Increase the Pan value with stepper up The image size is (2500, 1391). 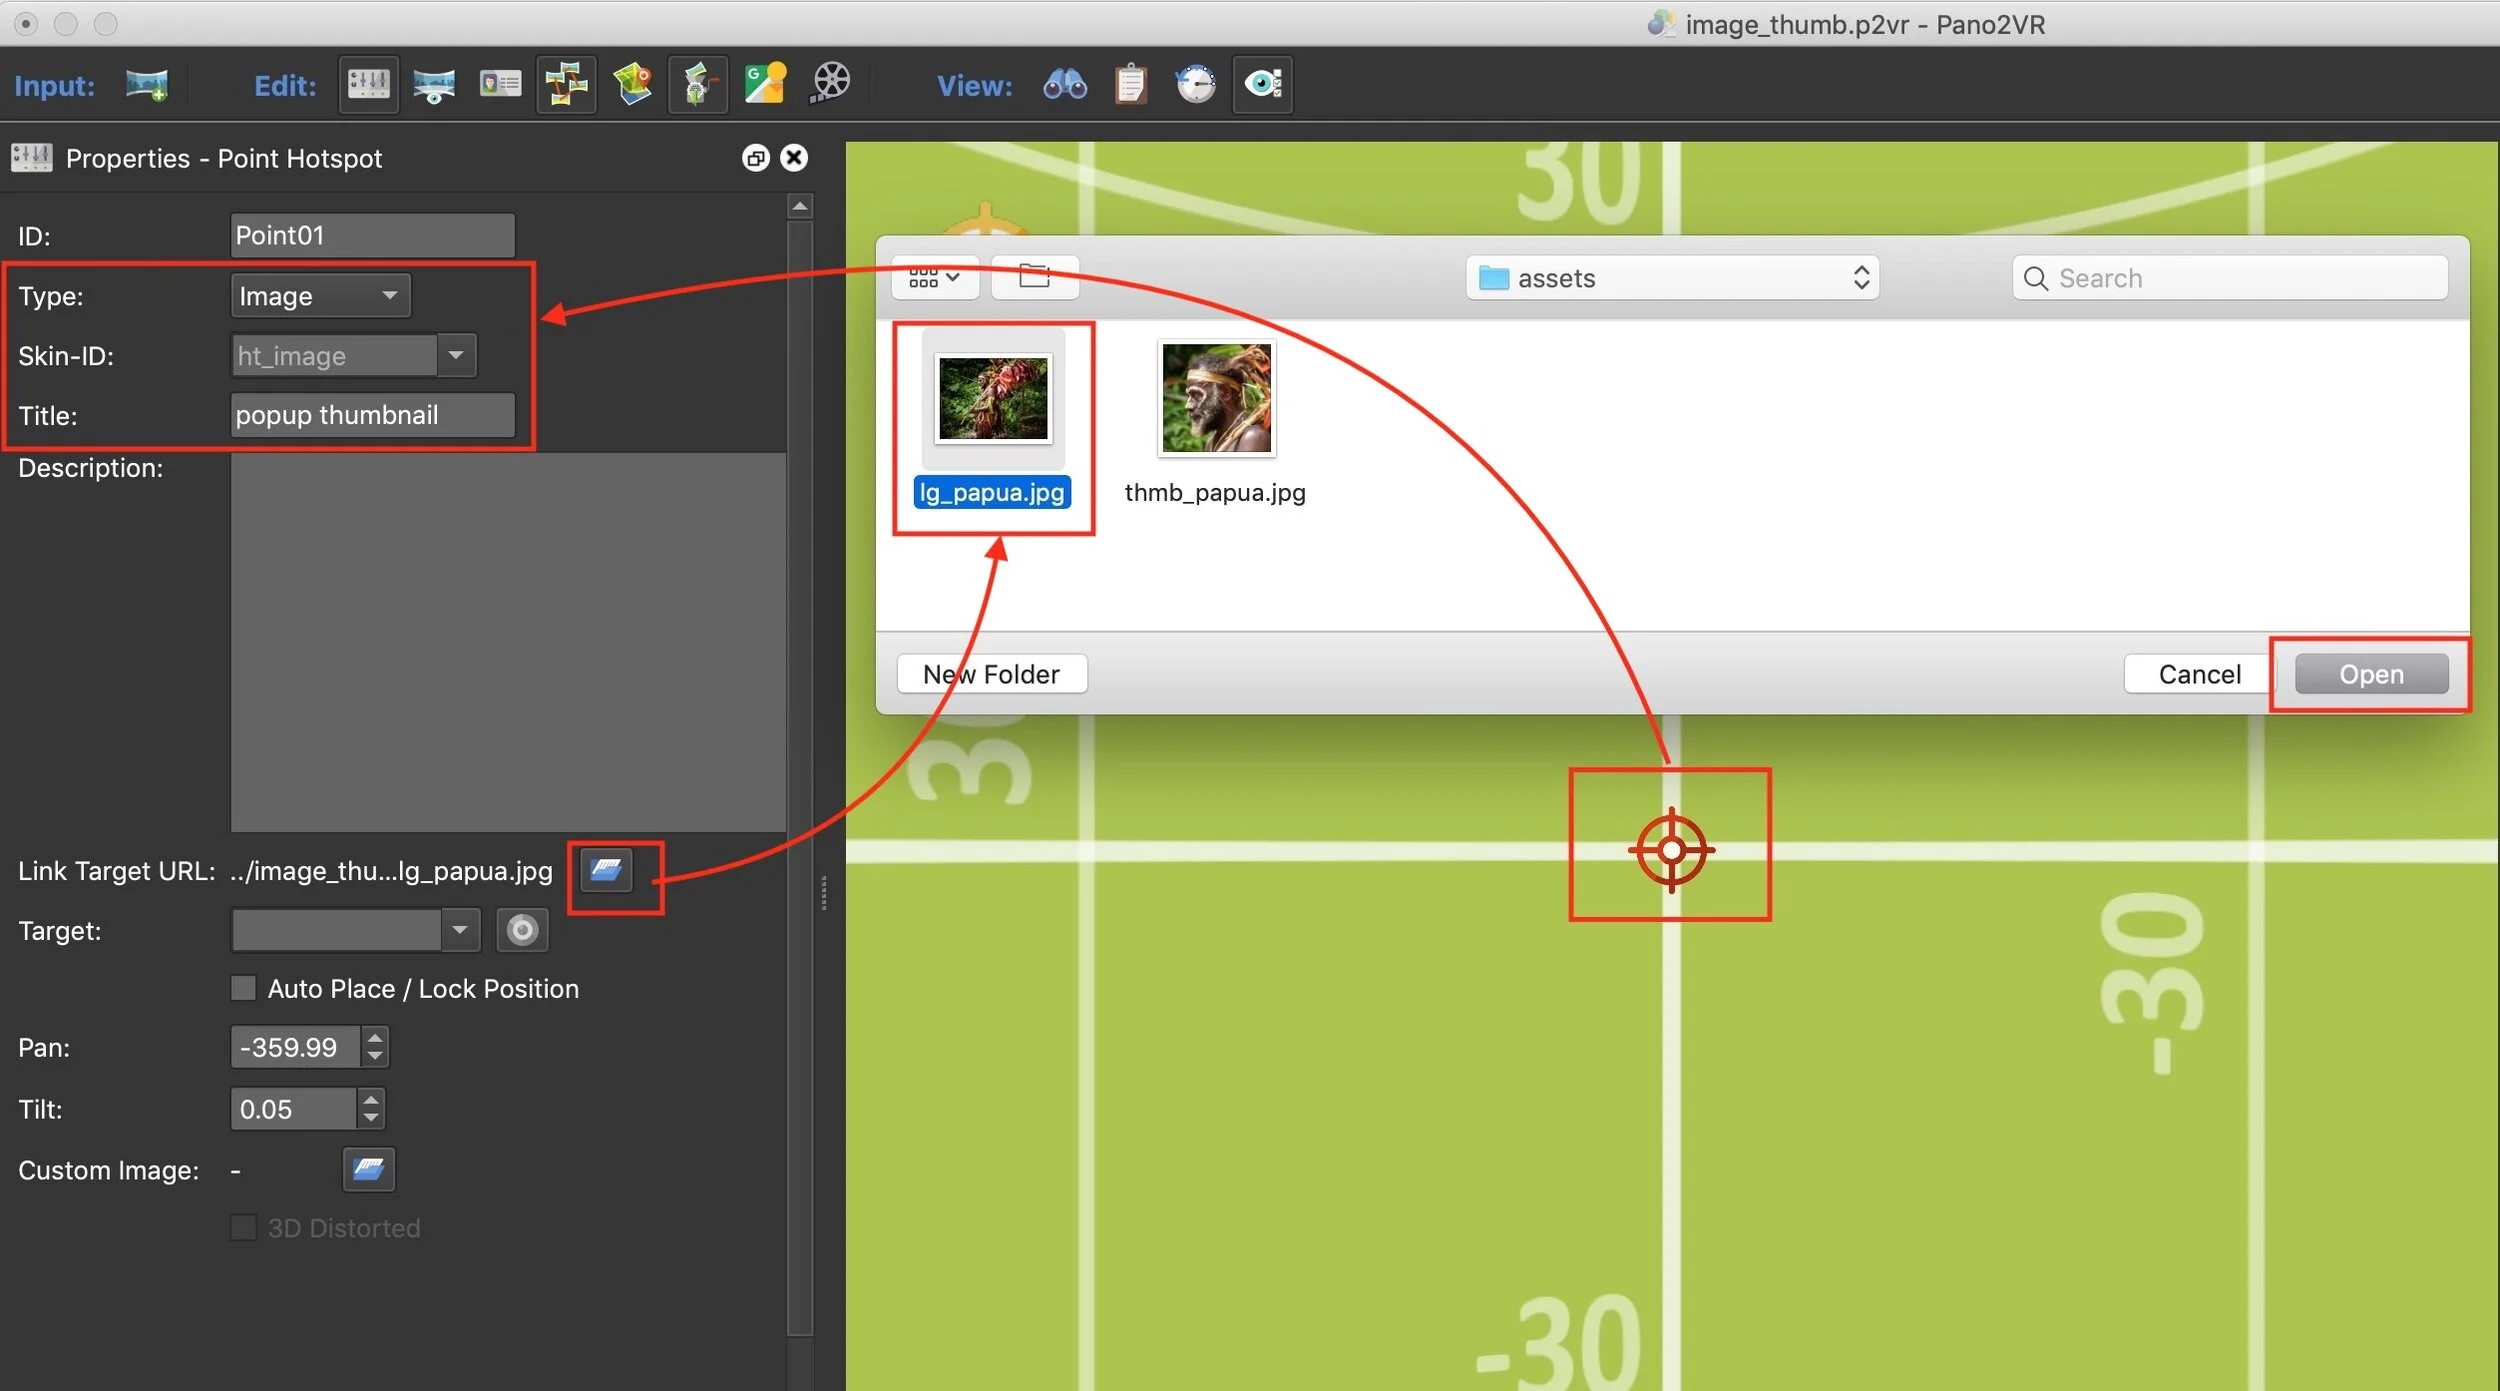375,1037
